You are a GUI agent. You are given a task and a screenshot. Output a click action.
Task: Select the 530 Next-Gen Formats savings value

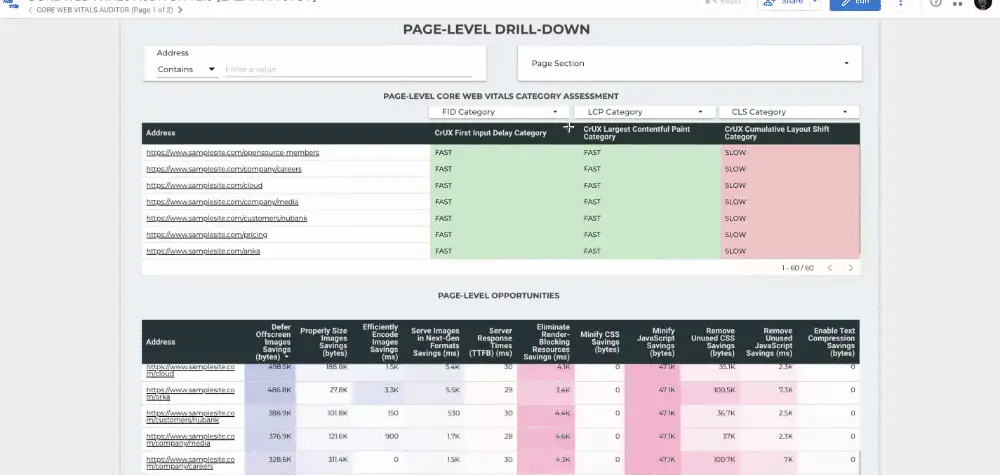(x=453, y=413)
